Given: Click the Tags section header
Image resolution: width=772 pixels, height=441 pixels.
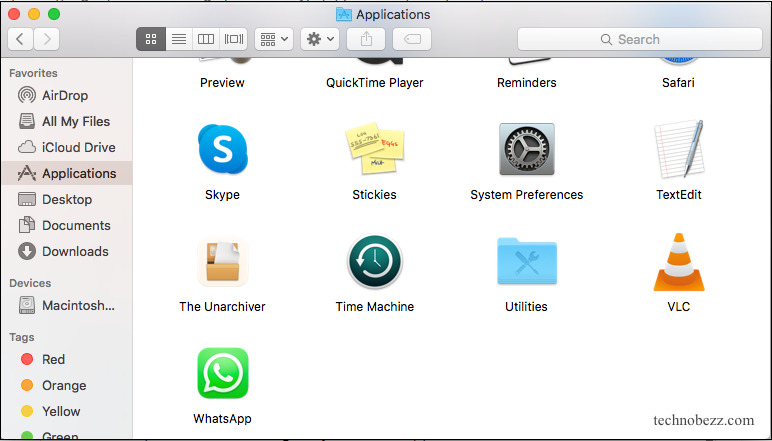Looking at the screenshot, I should click(22, 337).
